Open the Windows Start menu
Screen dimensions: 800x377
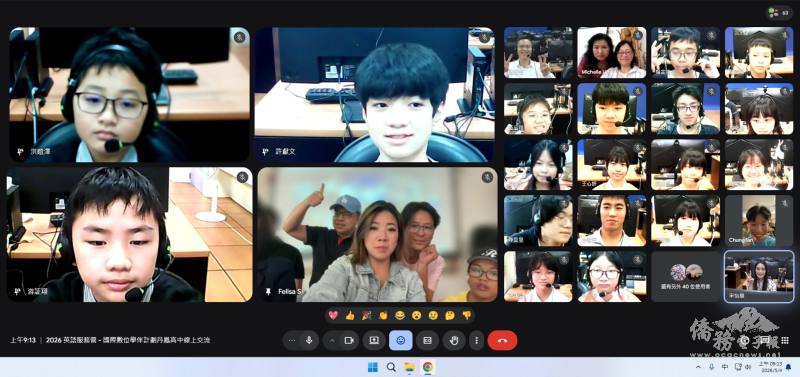tap(373, 367)
